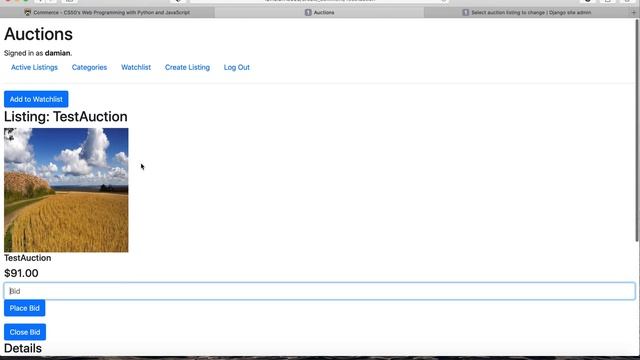The width and height of the screenshot is (640, 360).
Task: Open the Watchlist link
Action: pos(136,67)
